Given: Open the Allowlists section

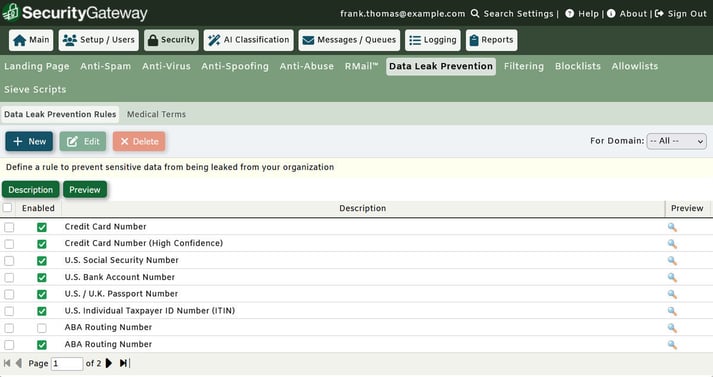Looking at the screenshot, I should click(x=635, y=66).
